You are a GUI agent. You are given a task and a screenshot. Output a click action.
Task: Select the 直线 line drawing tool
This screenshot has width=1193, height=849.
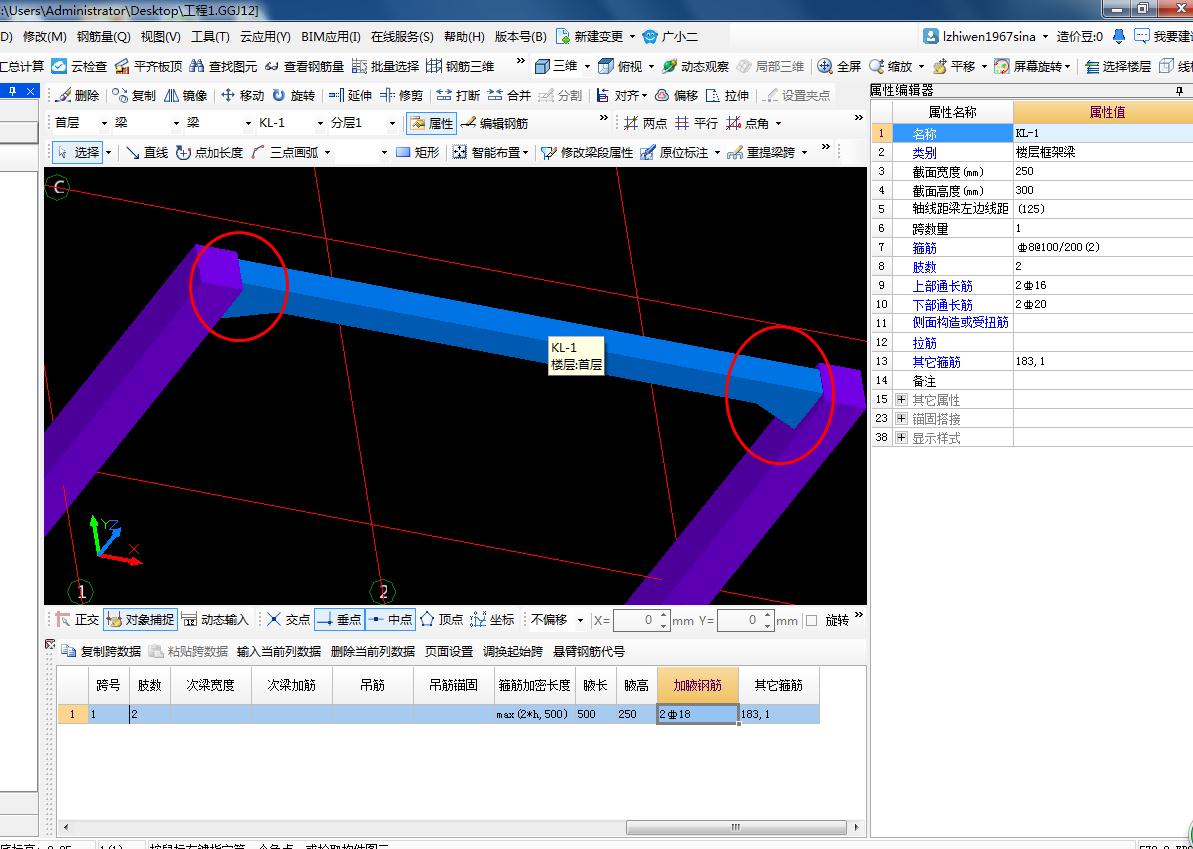coord(147,152)
